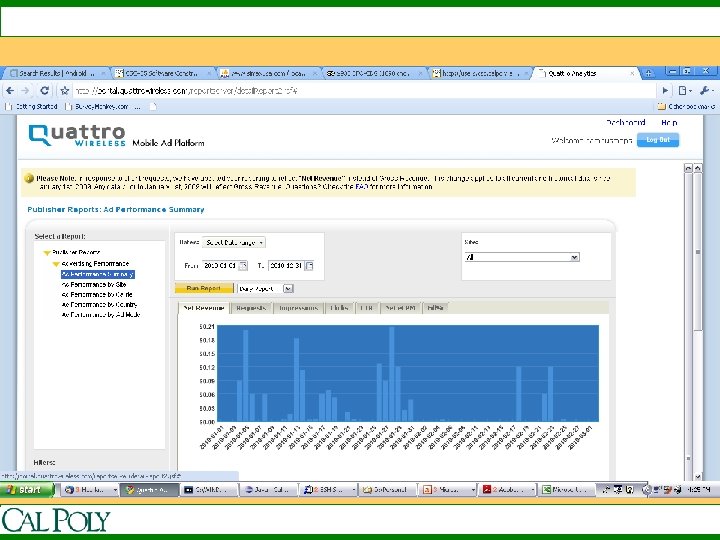Click the browser address bar

(365, 91)
